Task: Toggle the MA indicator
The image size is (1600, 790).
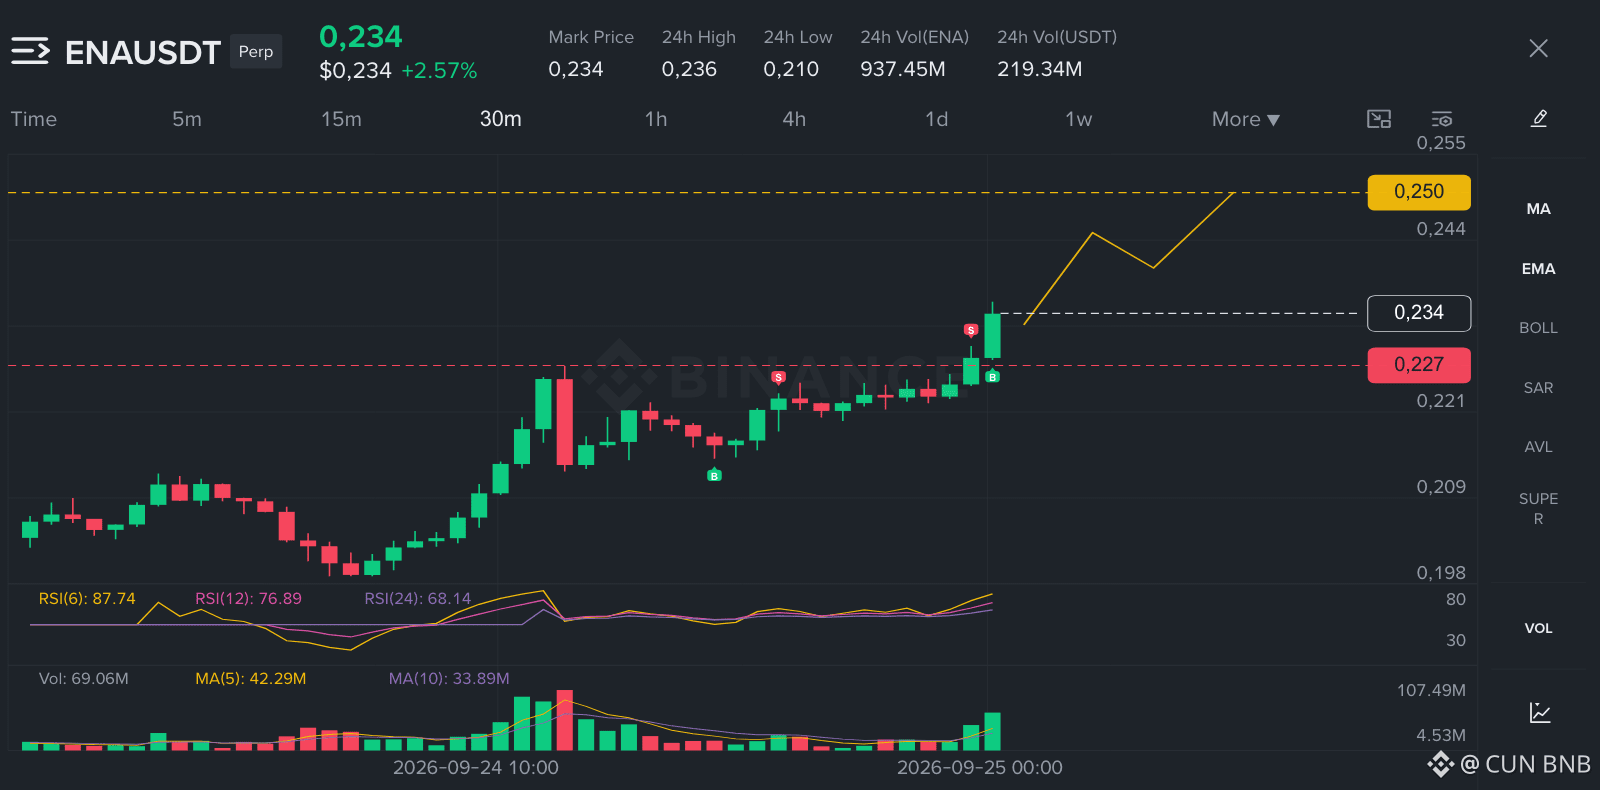Action: (x=1538, y=209)
